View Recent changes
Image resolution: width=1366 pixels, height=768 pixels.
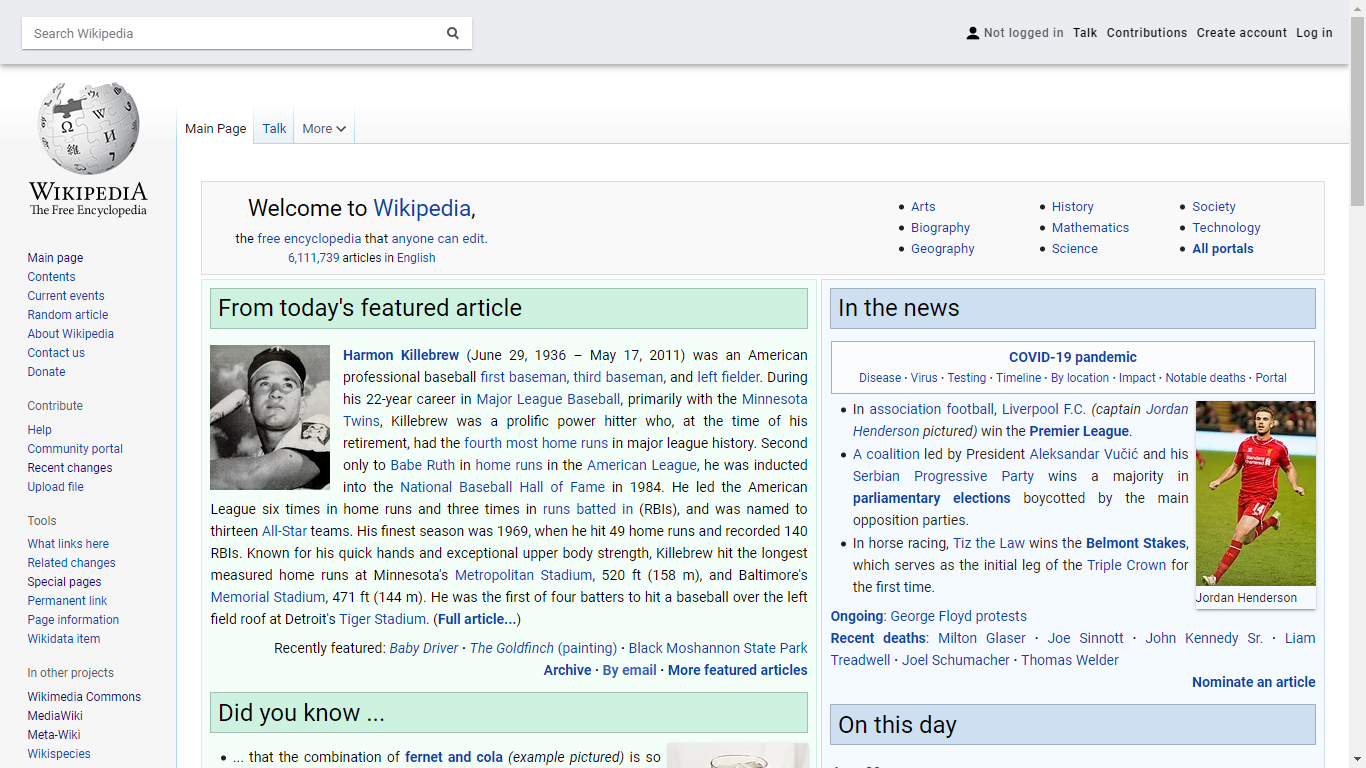click(70, 468)
